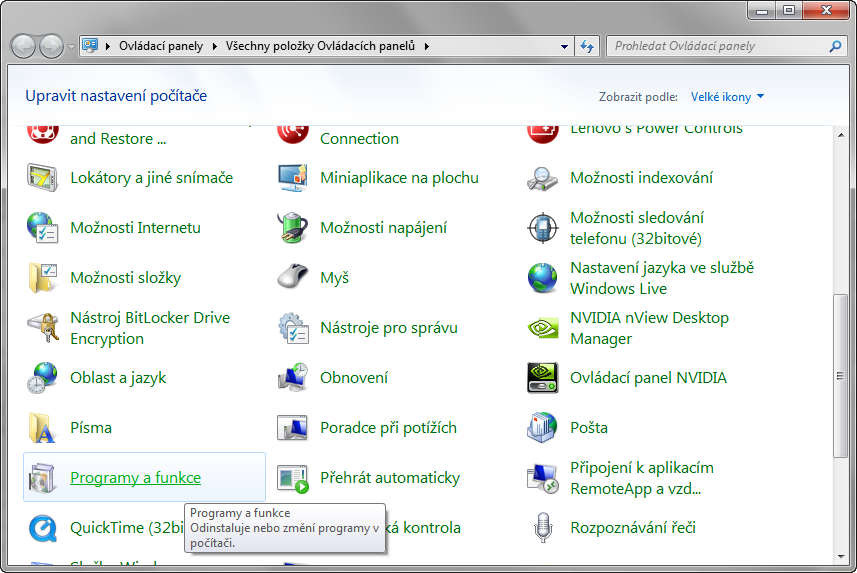Open the Windows Live language globe icon
The width and height of the screenshot is (857, 573).
click(x=542, y=278)
